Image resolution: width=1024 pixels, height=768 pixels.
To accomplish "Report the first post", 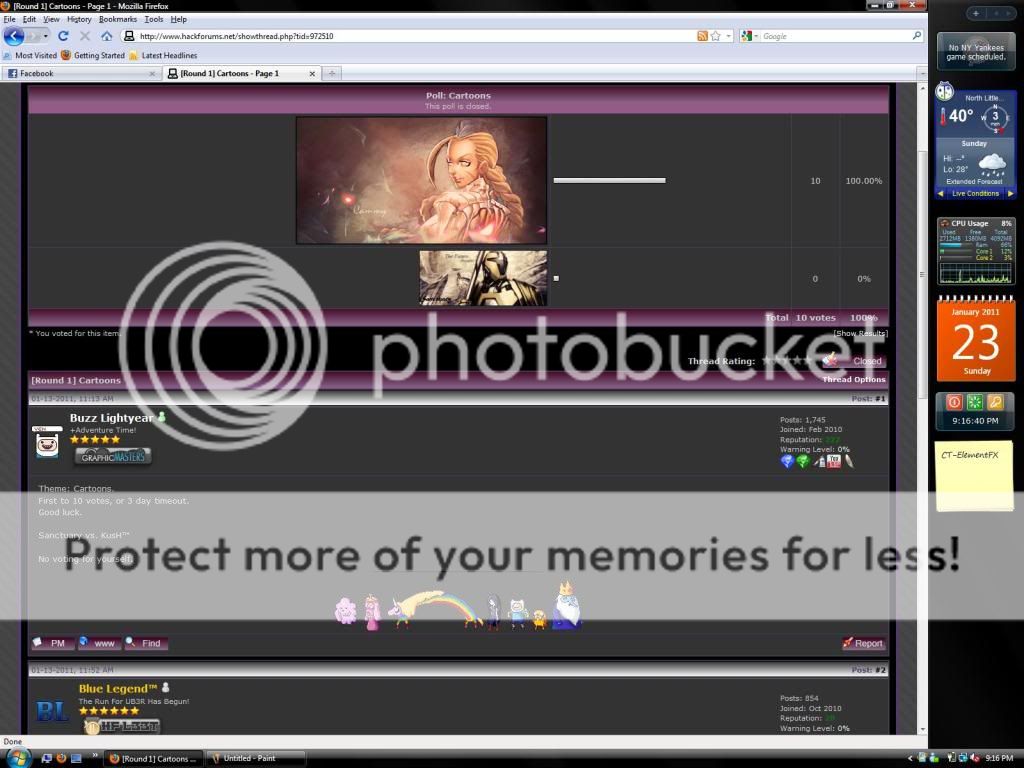I will pos(863,643).
